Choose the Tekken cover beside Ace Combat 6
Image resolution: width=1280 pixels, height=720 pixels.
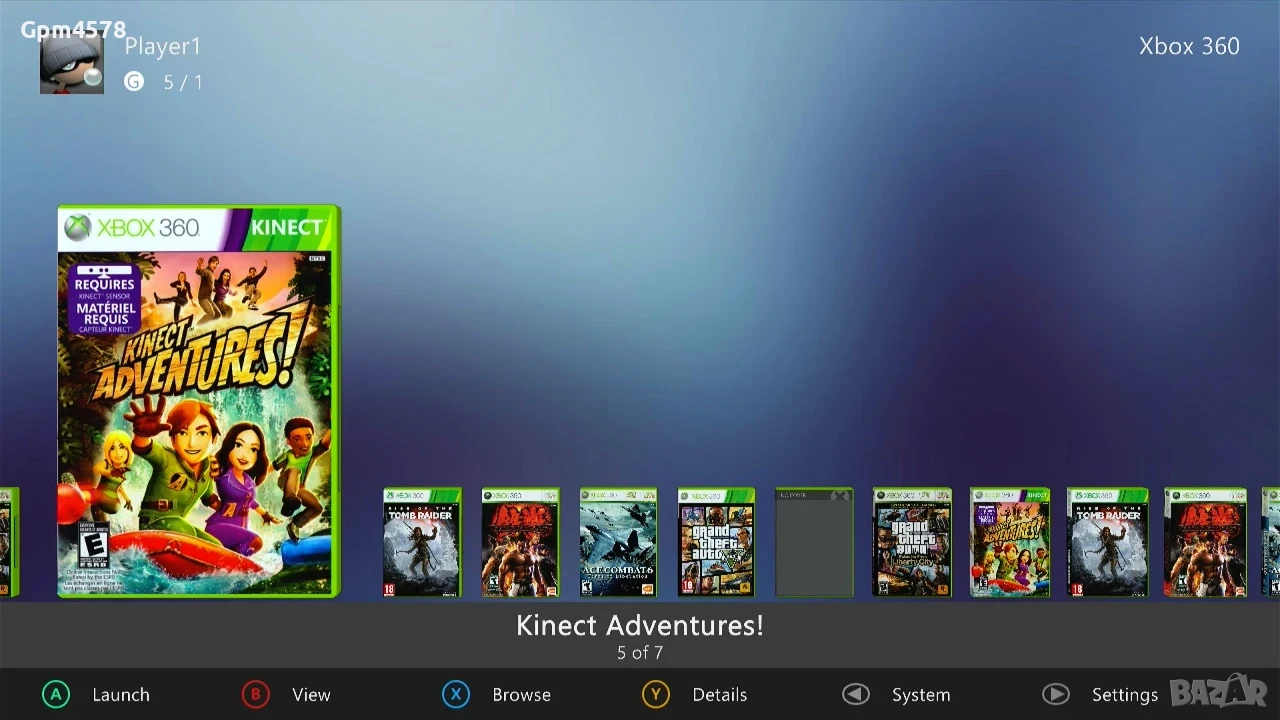(x=520, y=543)
